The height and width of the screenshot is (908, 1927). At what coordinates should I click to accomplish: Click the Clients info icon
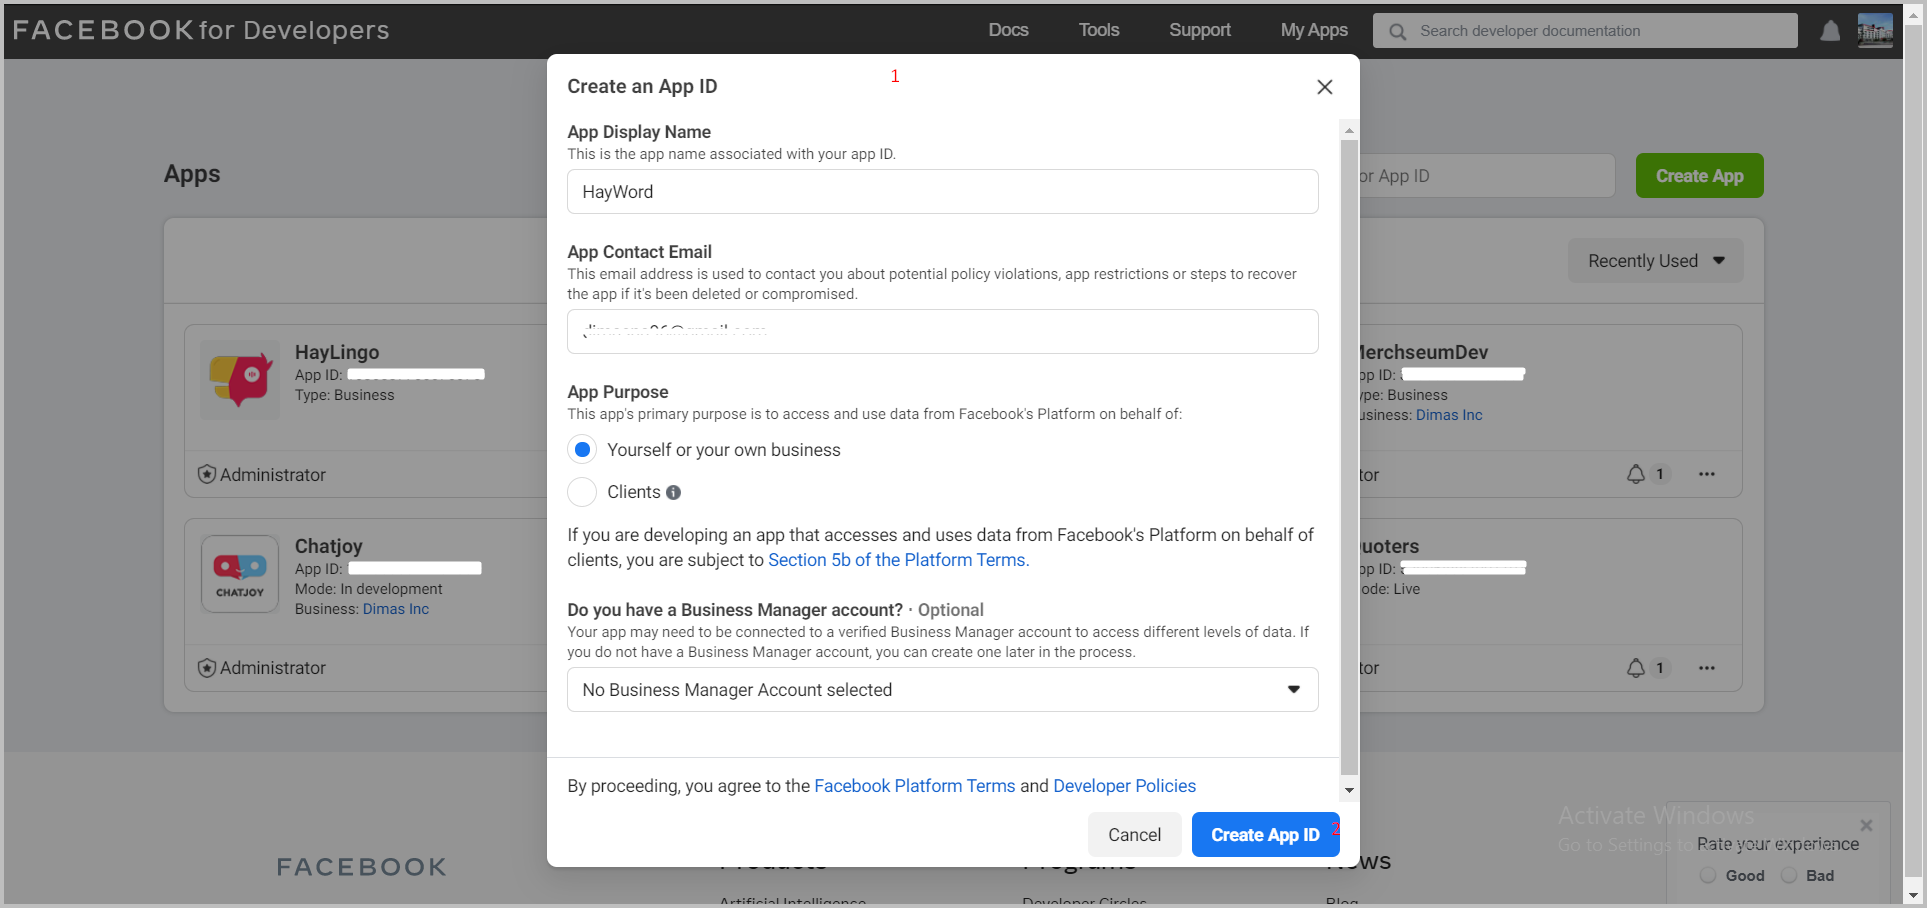673,492
